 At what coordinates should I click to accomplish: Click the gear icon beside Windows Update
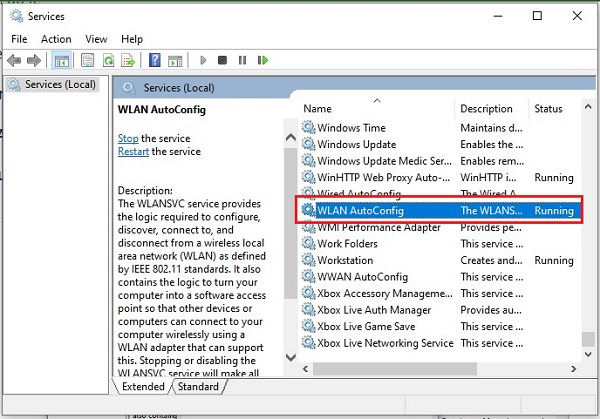tap(308, 144)
